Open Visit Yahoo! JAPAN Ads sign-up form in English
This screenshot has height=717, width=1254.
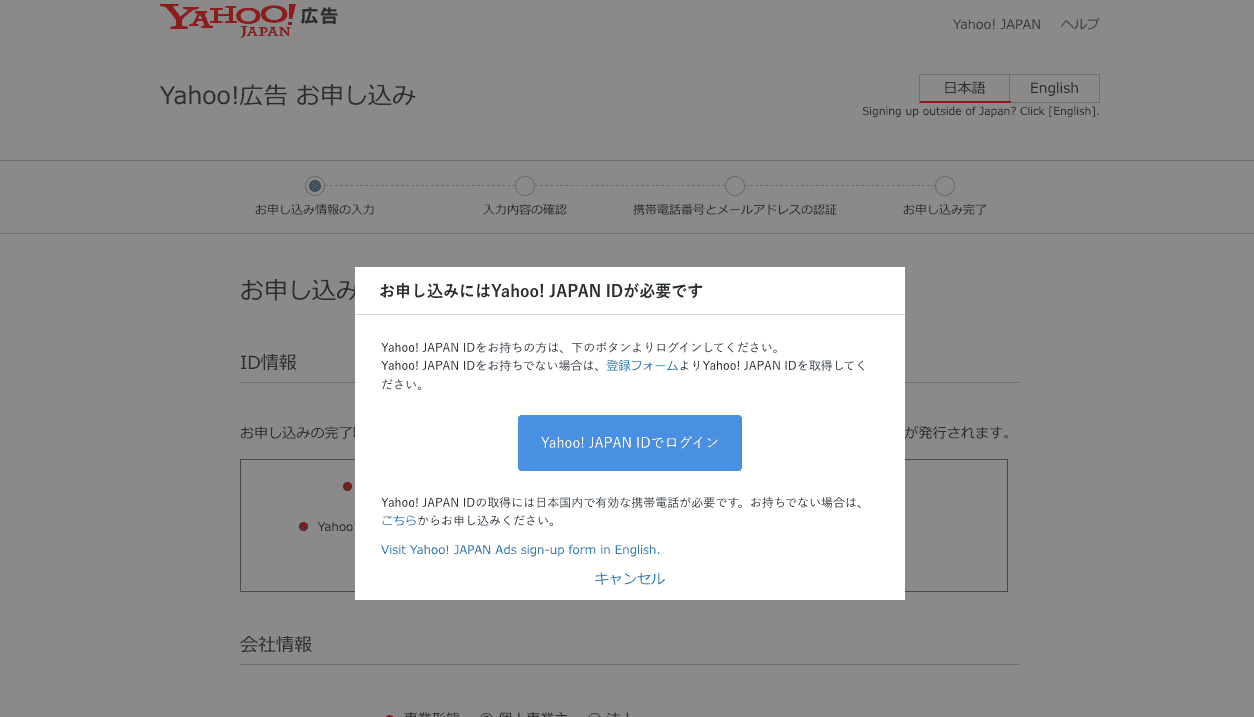[x=520, y=550]
